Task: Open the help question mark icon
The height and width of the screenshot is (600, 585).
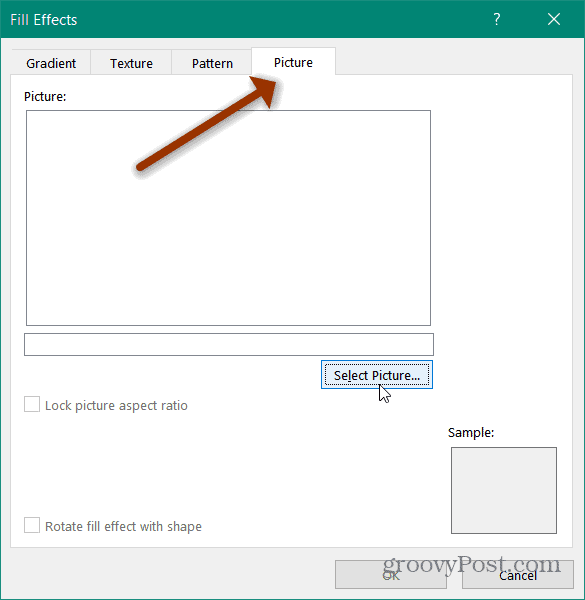Action: tap(496, 19)
